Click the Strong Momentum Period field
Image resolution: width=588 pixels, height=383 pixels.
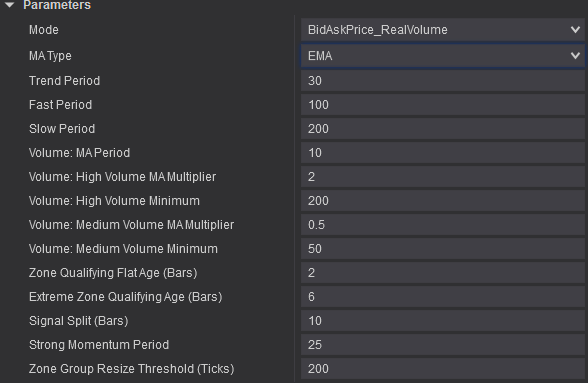(x=442, y=345)
